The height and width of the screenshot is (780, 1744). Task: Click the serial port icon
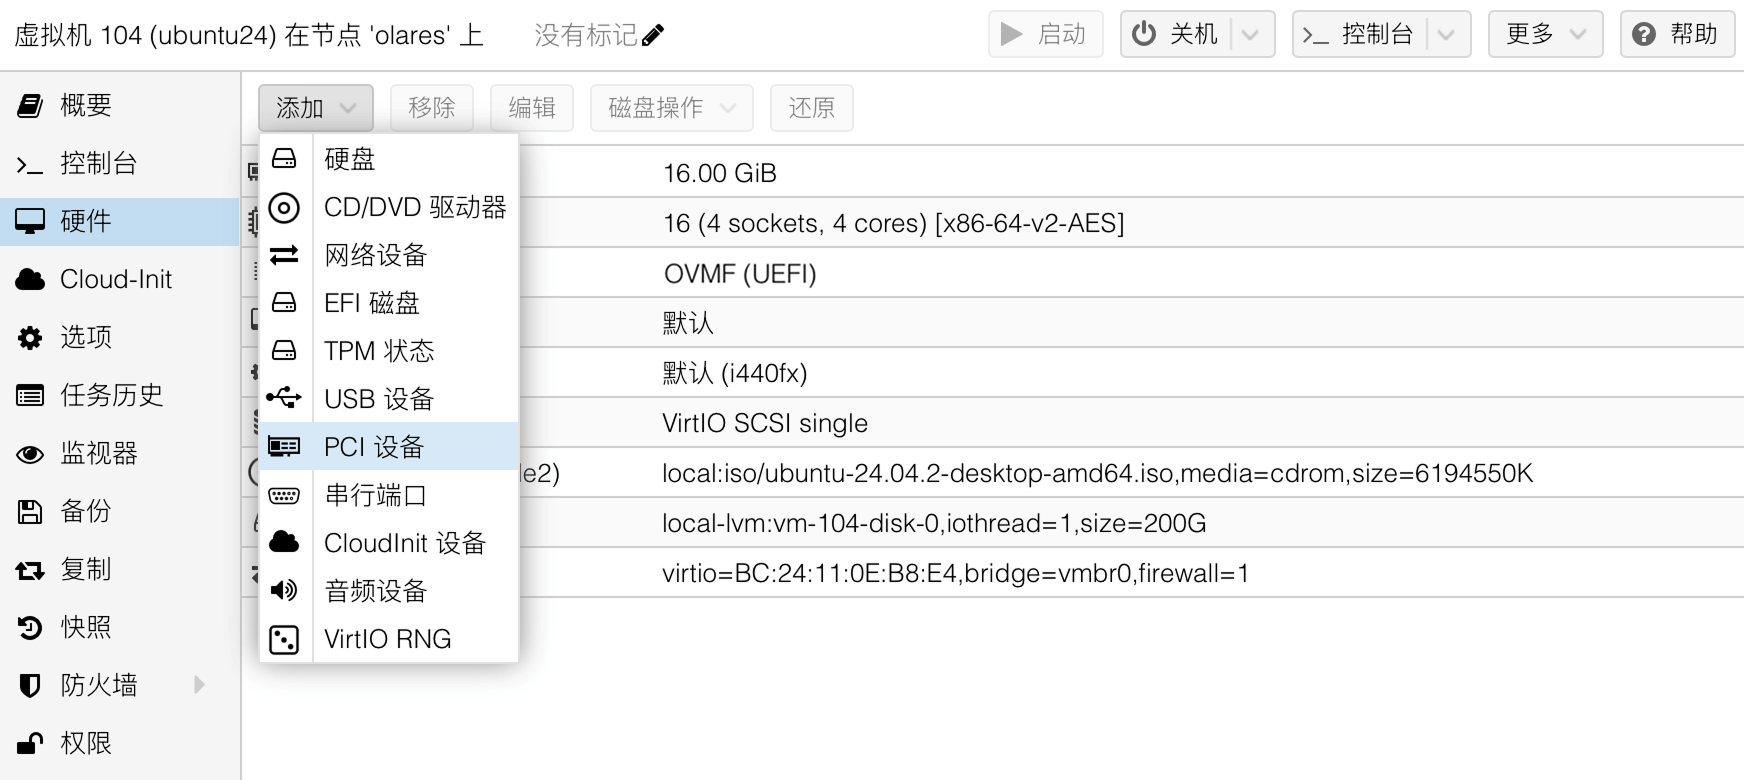pos(284,495)
